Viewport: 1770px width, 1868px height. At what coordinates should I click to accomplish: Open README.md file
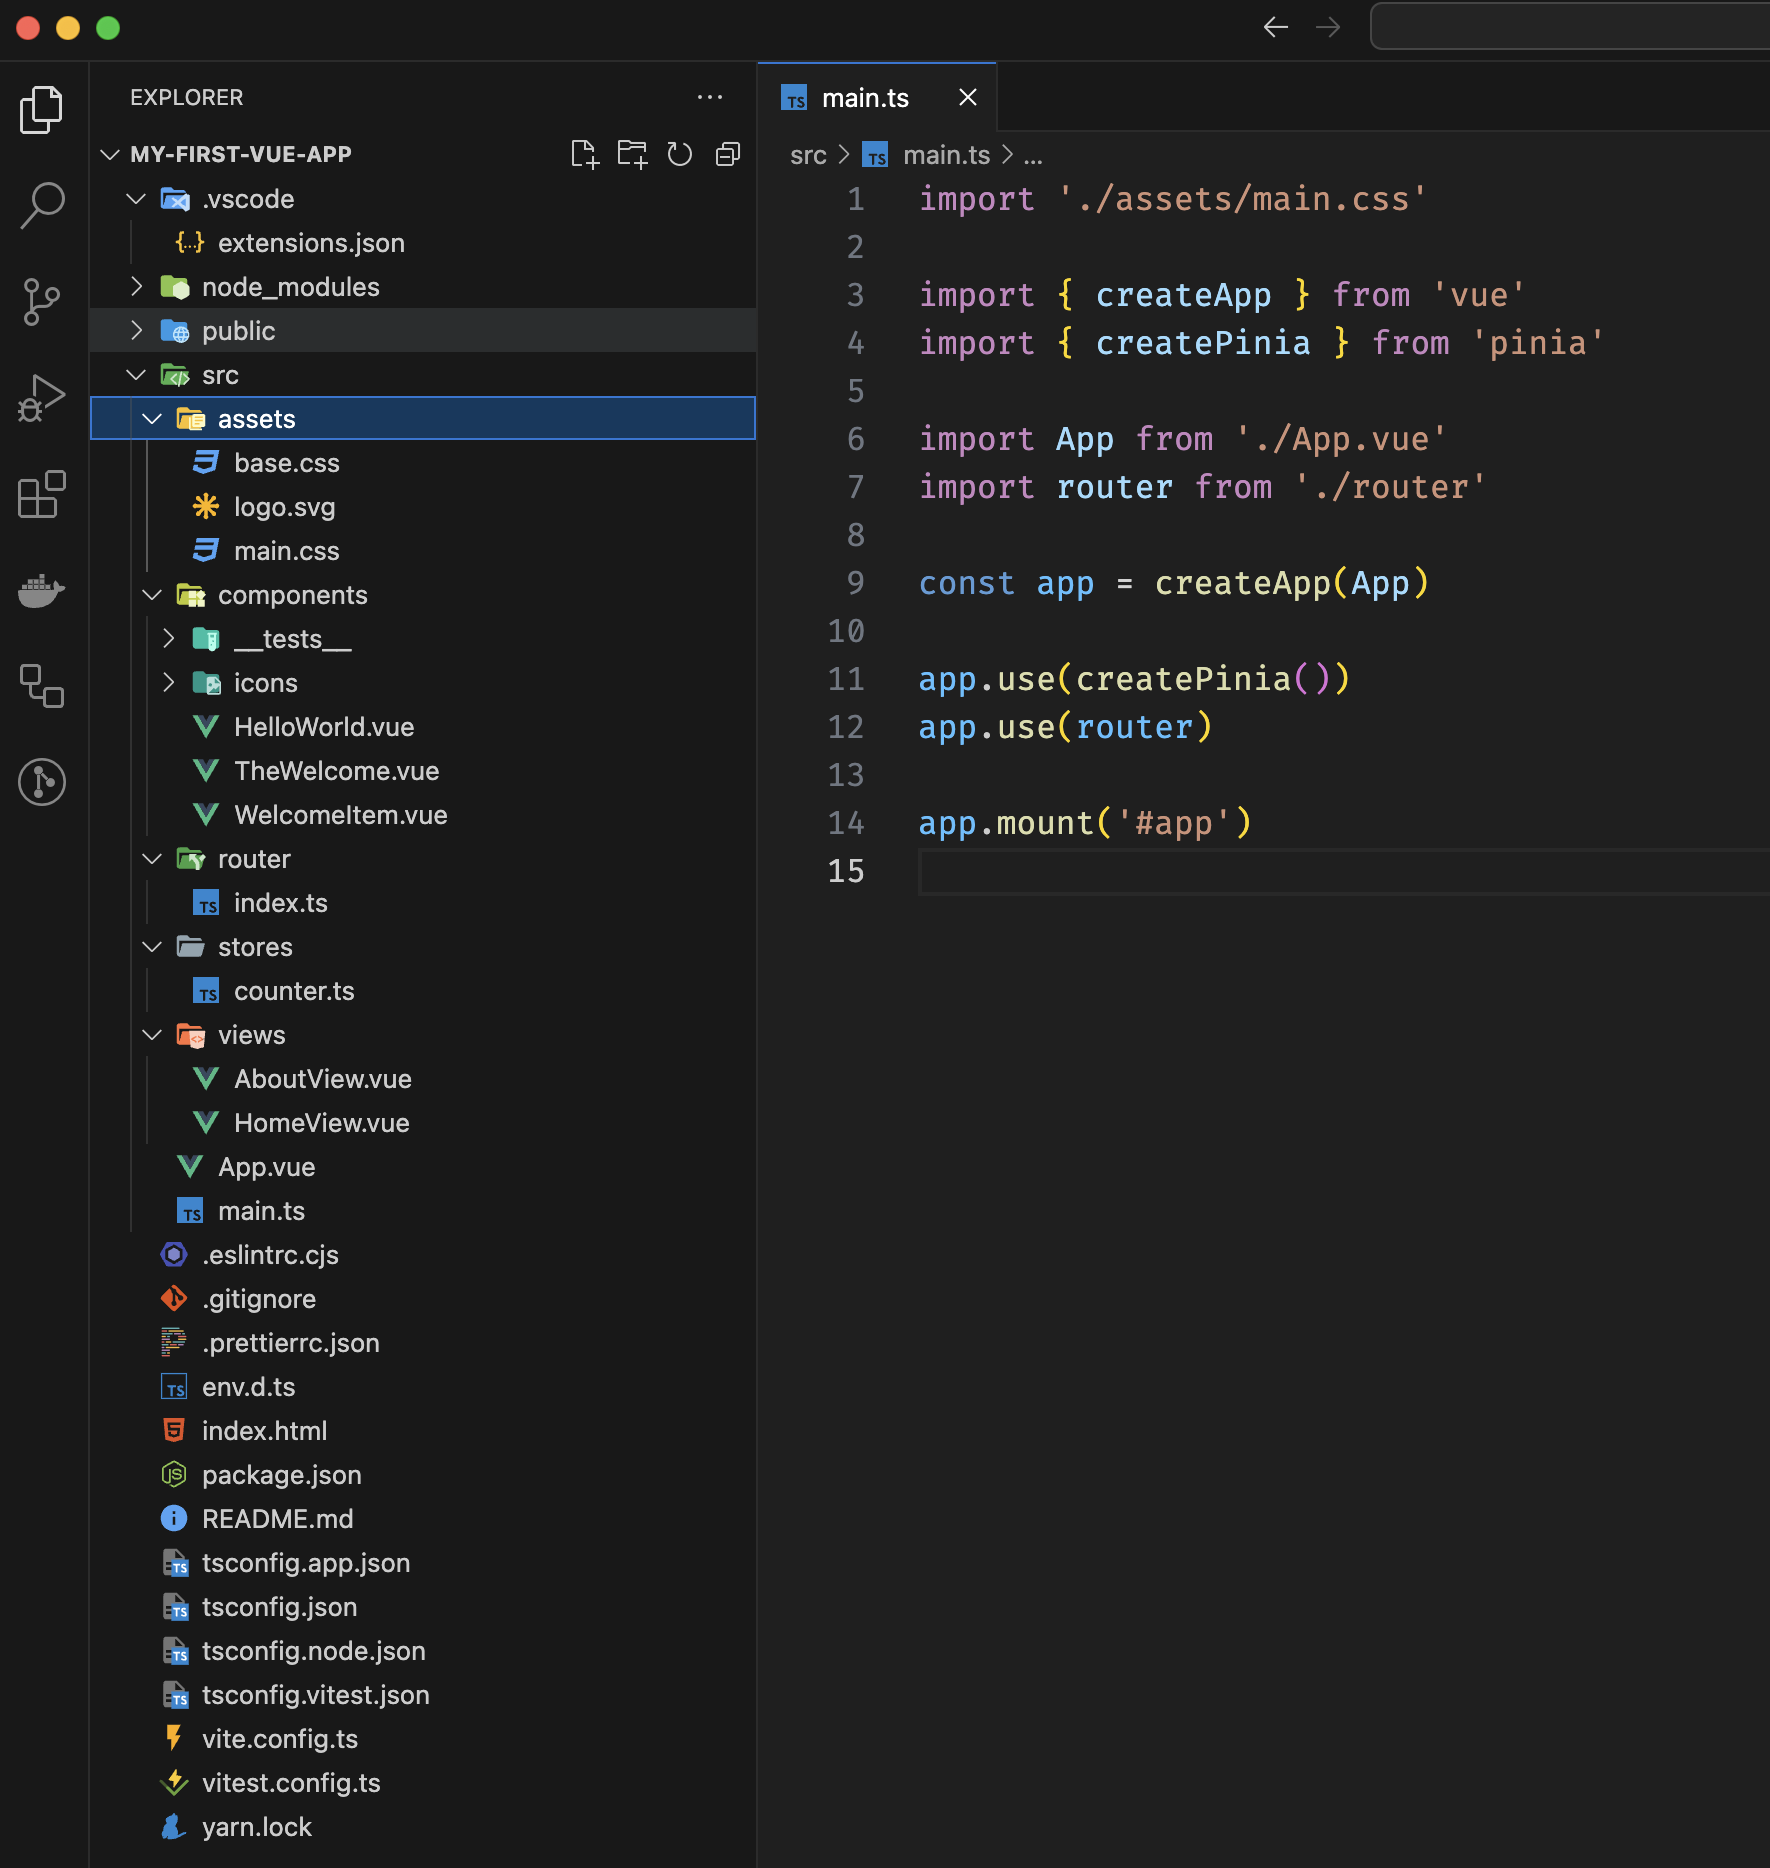[423, 1519]
